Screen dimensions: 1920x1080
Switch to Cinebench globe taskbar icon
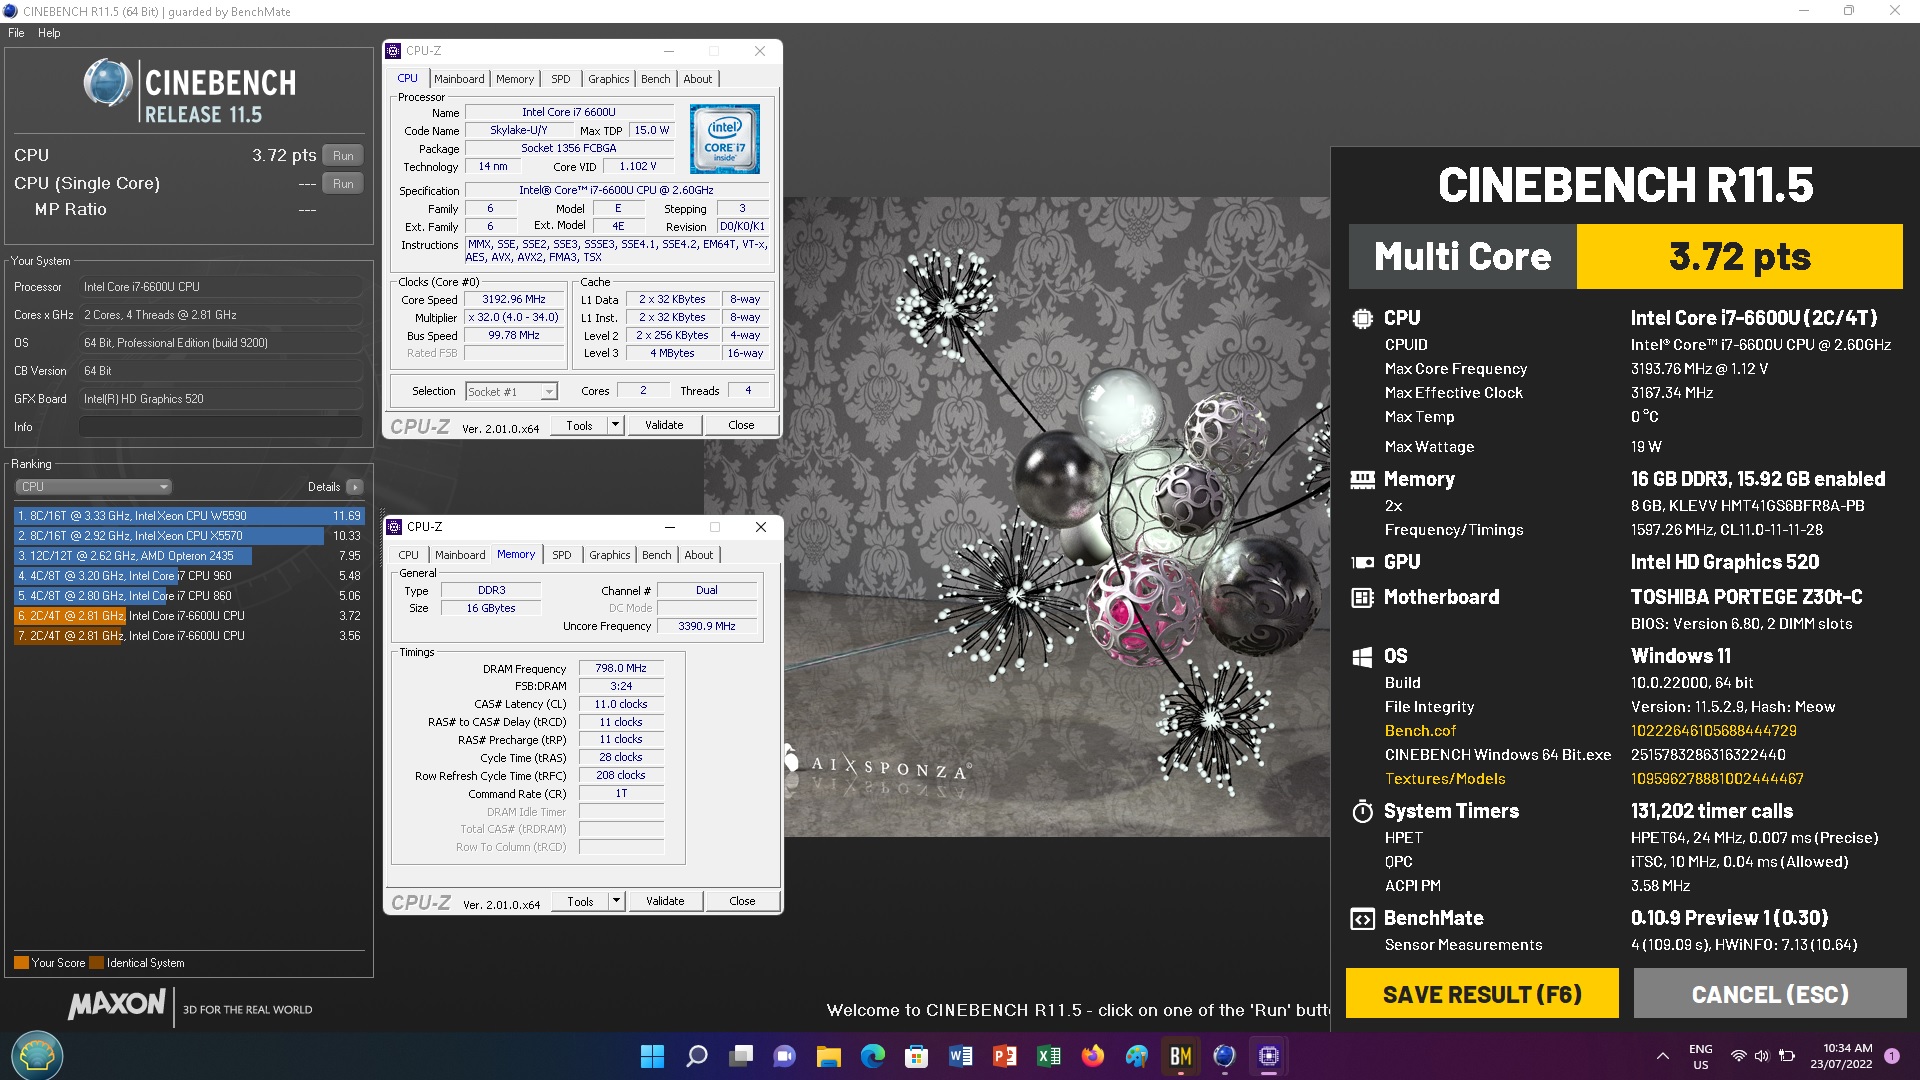(x=1225, y=1056)
